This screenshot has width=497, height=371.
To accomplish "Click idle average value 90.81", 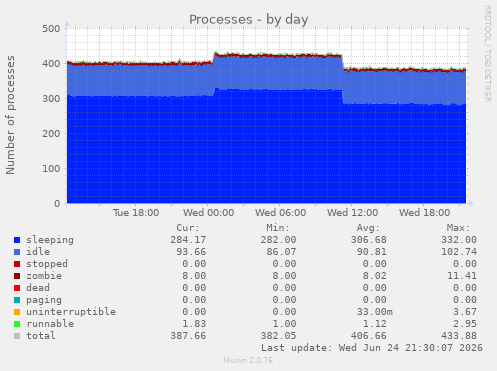I will pyautogui.click(x=372, y=252).
